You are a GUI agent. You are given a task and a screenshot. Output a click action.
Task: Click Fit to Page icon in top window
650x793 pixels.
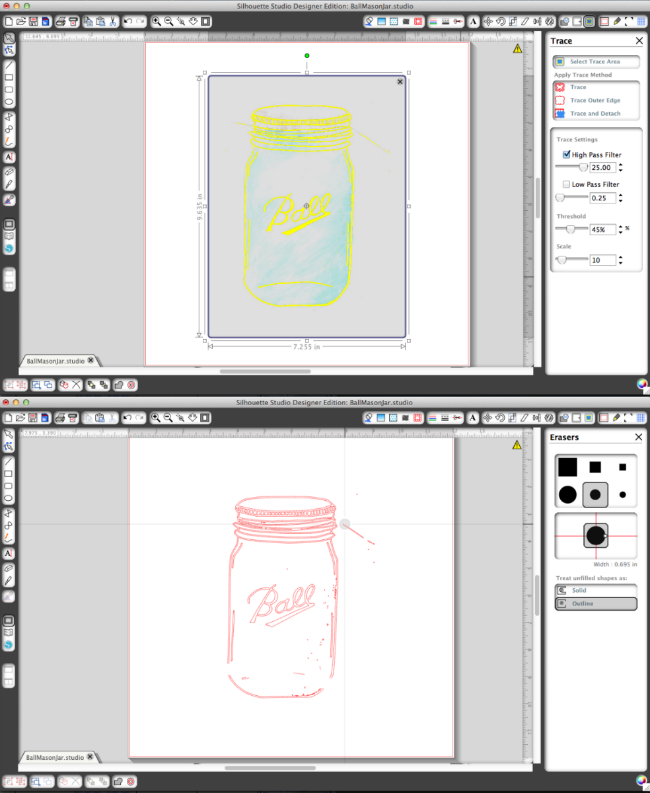206,21
